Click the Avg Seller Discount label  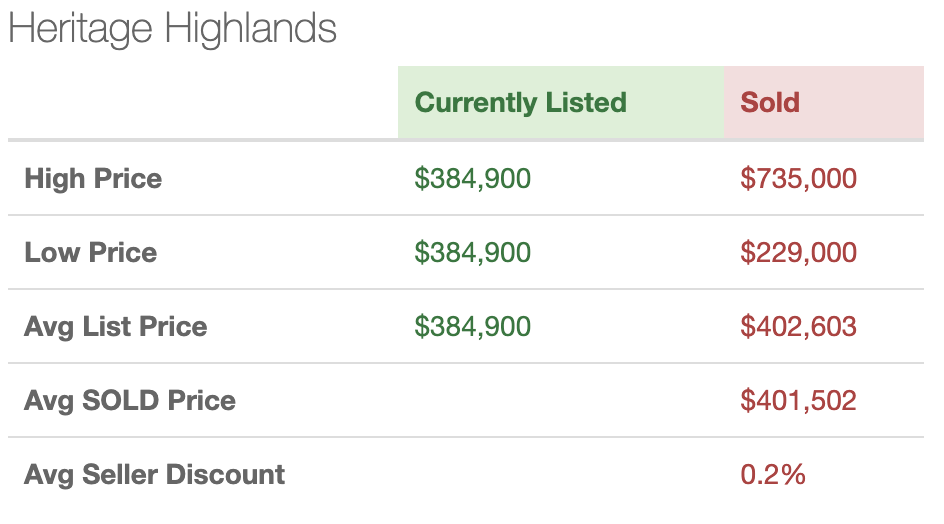pos(155,475)
